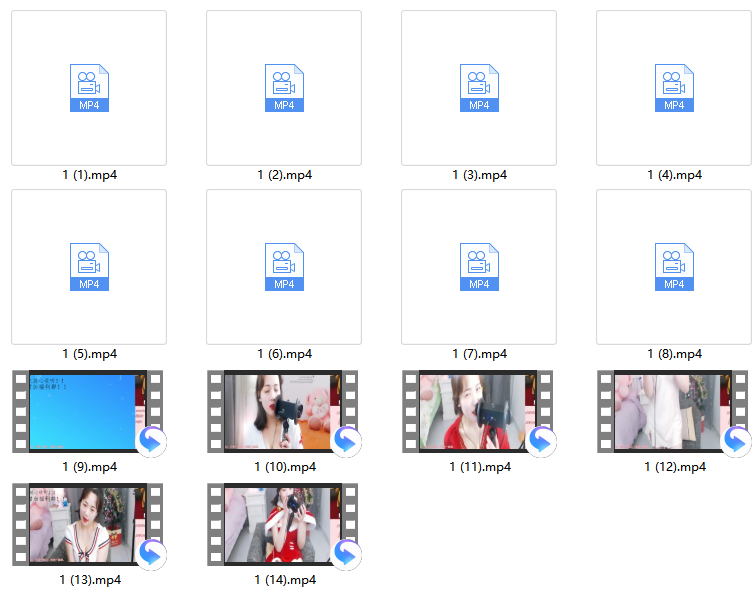Pick the 1 (7).mp4 file icon
Viewport: 755px width, 602px height.
coord(479,267)
